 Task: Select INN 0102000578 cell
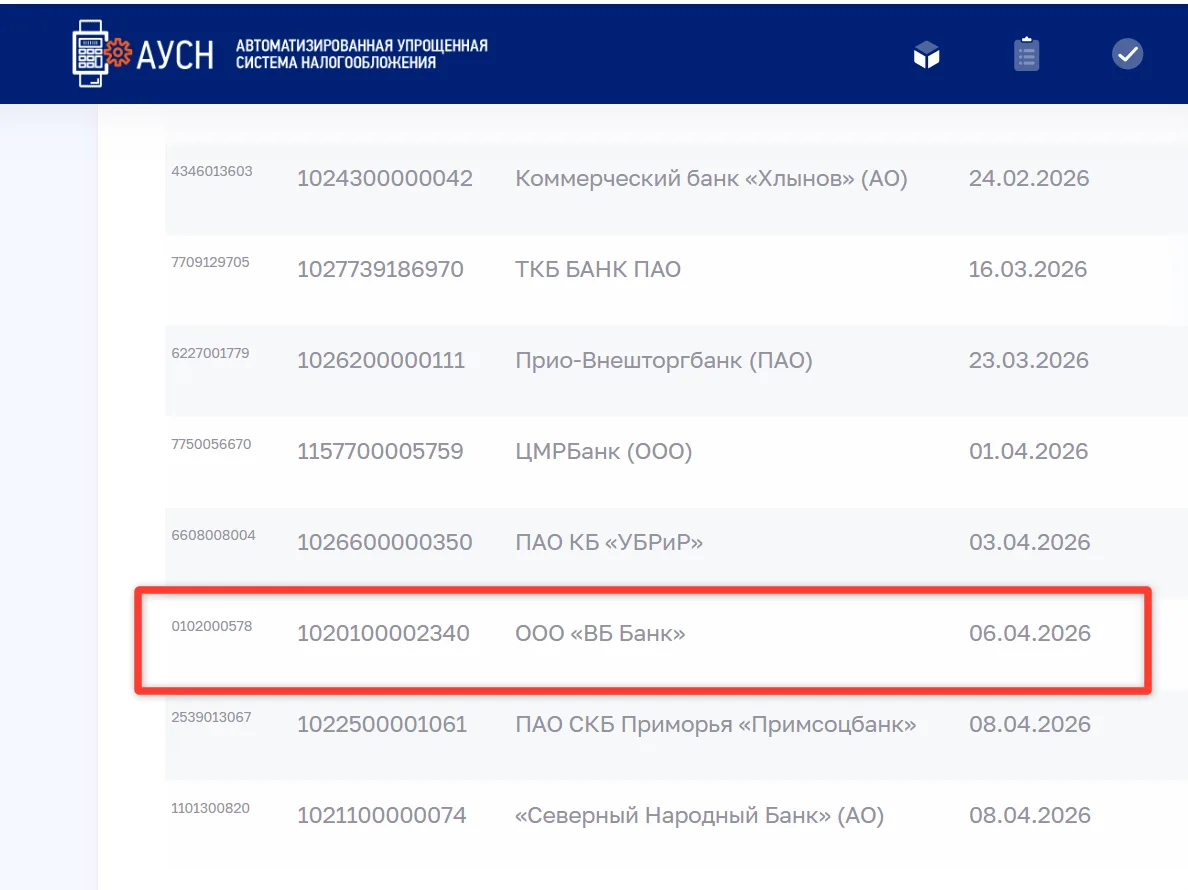(211, 626)
